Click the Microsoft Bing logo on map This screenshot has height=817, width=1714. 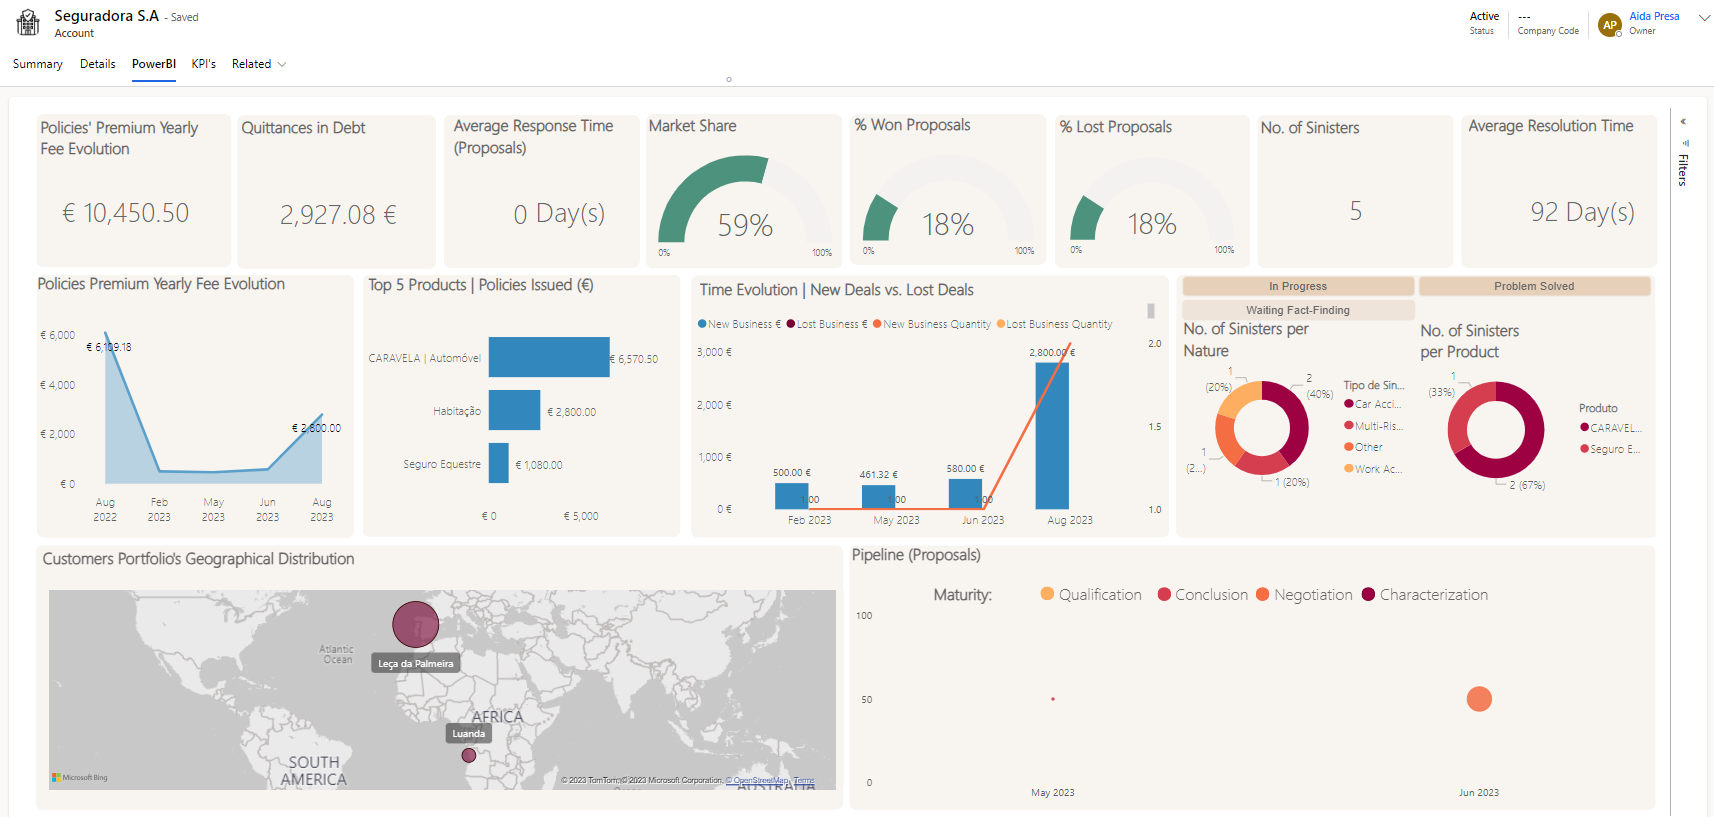coord(80,777)
